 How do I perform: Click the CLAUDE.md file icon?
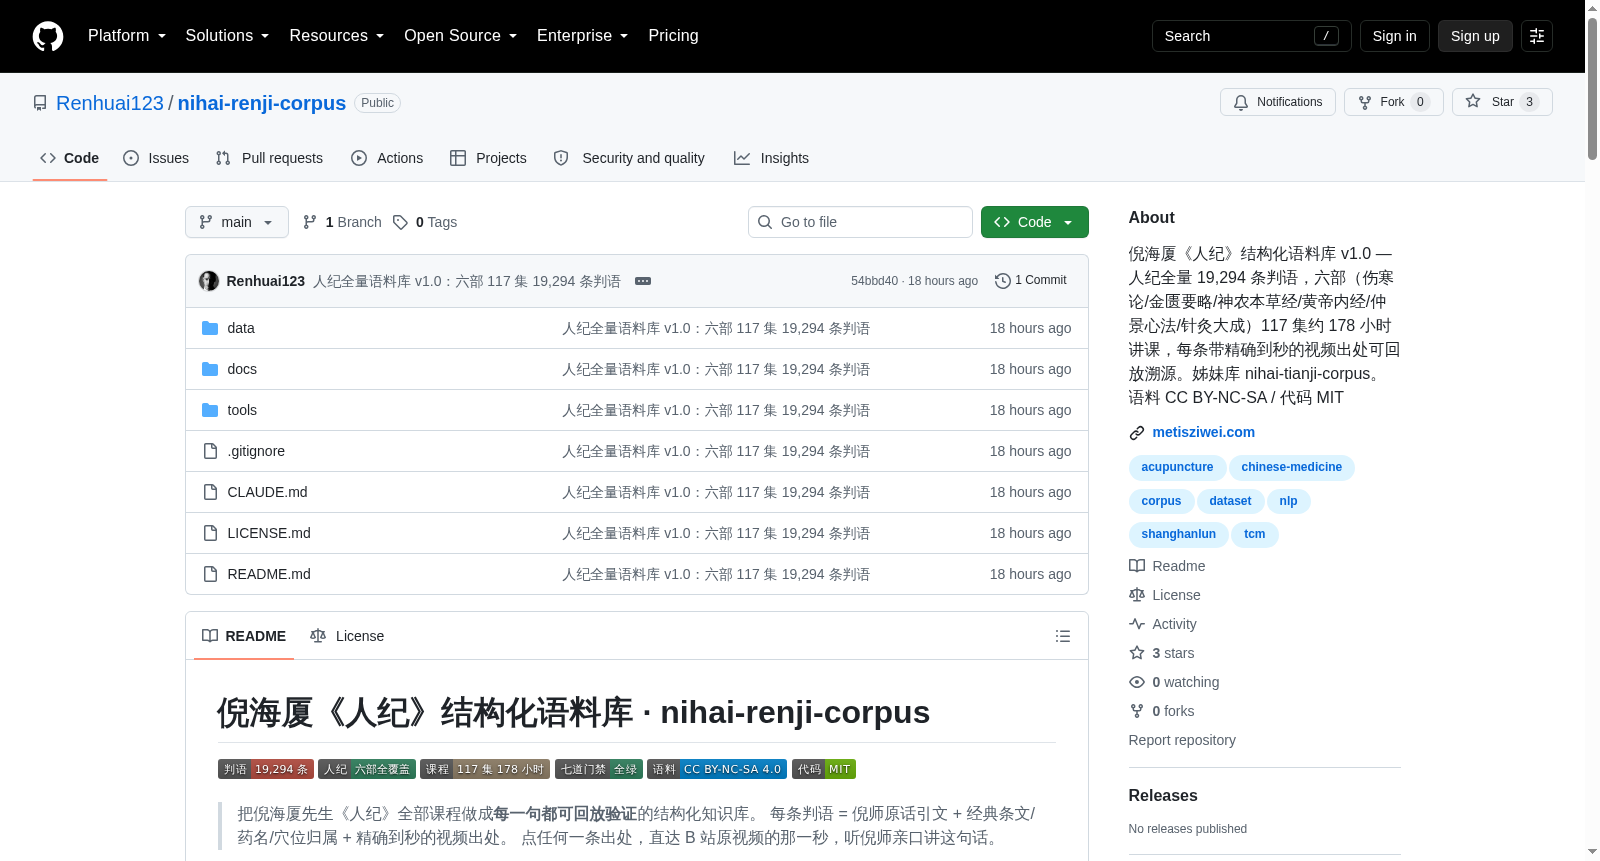tap(210, 492)
